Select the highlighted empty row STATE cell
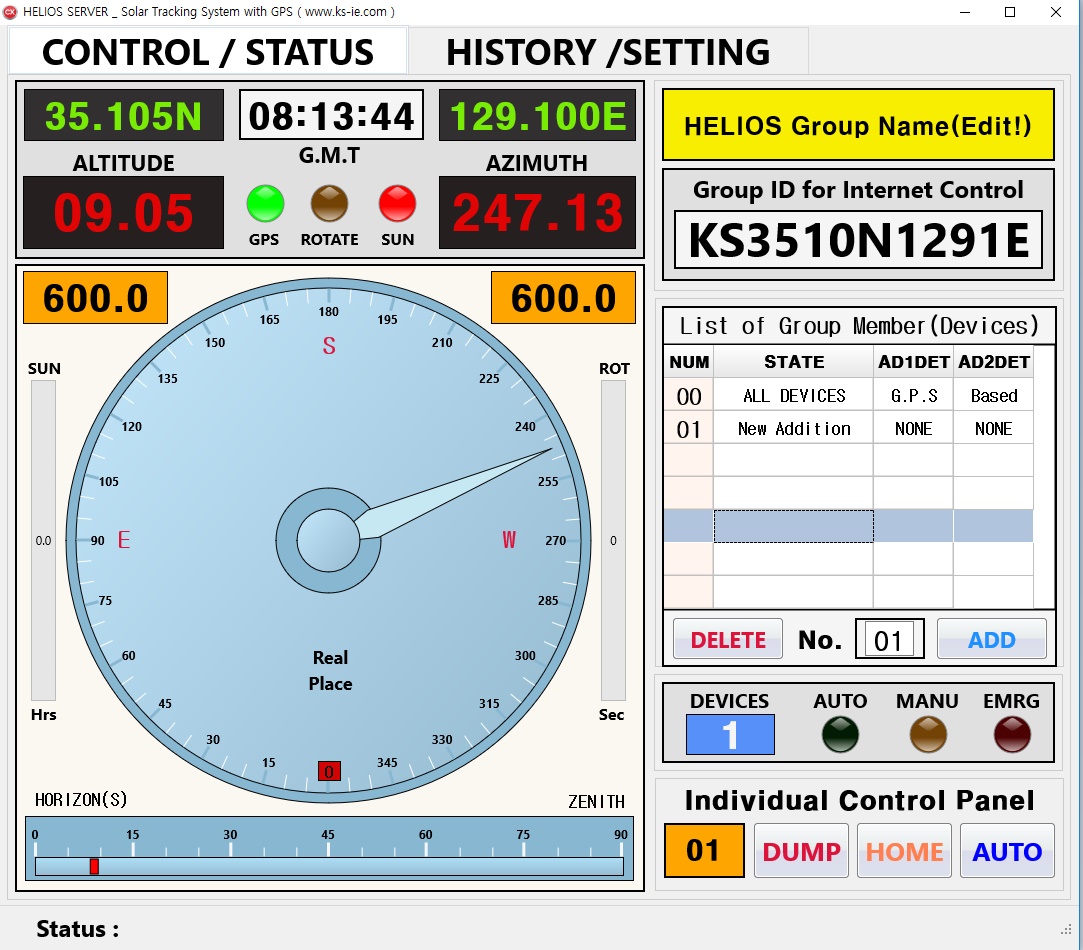 coord(794,526)
